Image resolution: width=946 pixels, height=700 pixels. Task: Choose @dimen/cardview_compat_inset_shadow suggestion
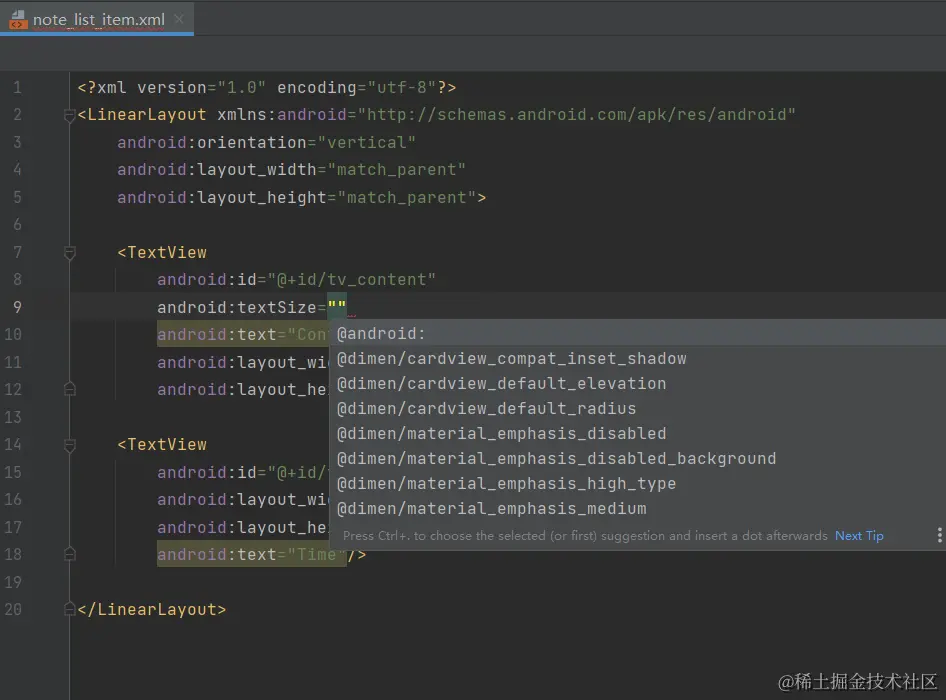[x=638, y=358]
